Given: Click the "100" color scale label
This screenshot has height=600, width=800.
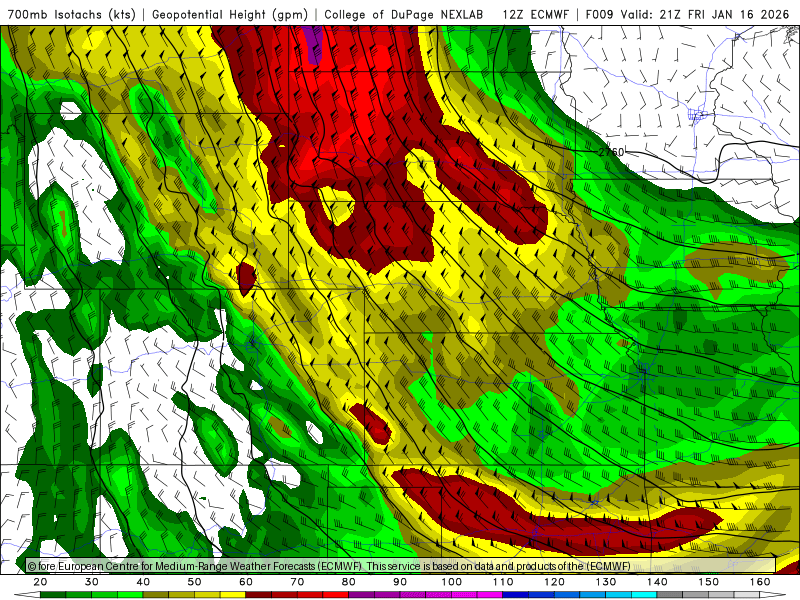Looking at the screenshot, I should click(x=452, y=582).
